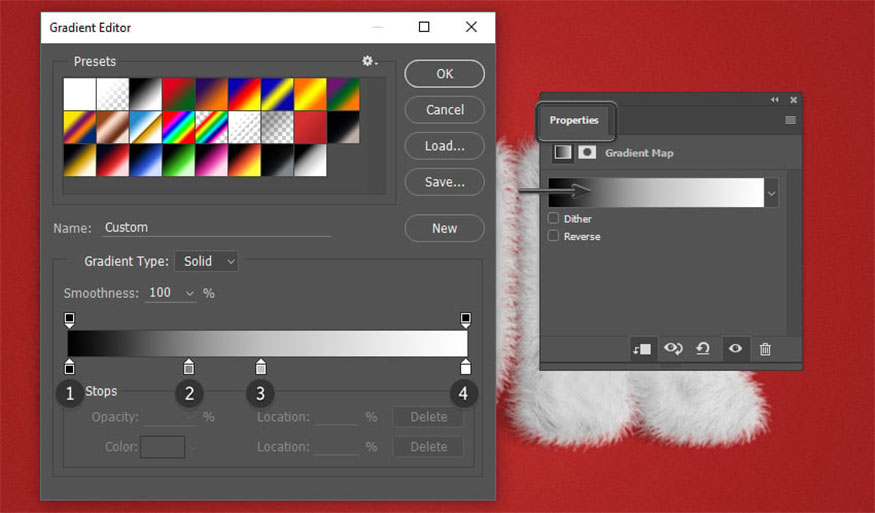Screen dimensions: 875x513
Task: Reset adjustment to defaults icon
Action: point(703,348)
